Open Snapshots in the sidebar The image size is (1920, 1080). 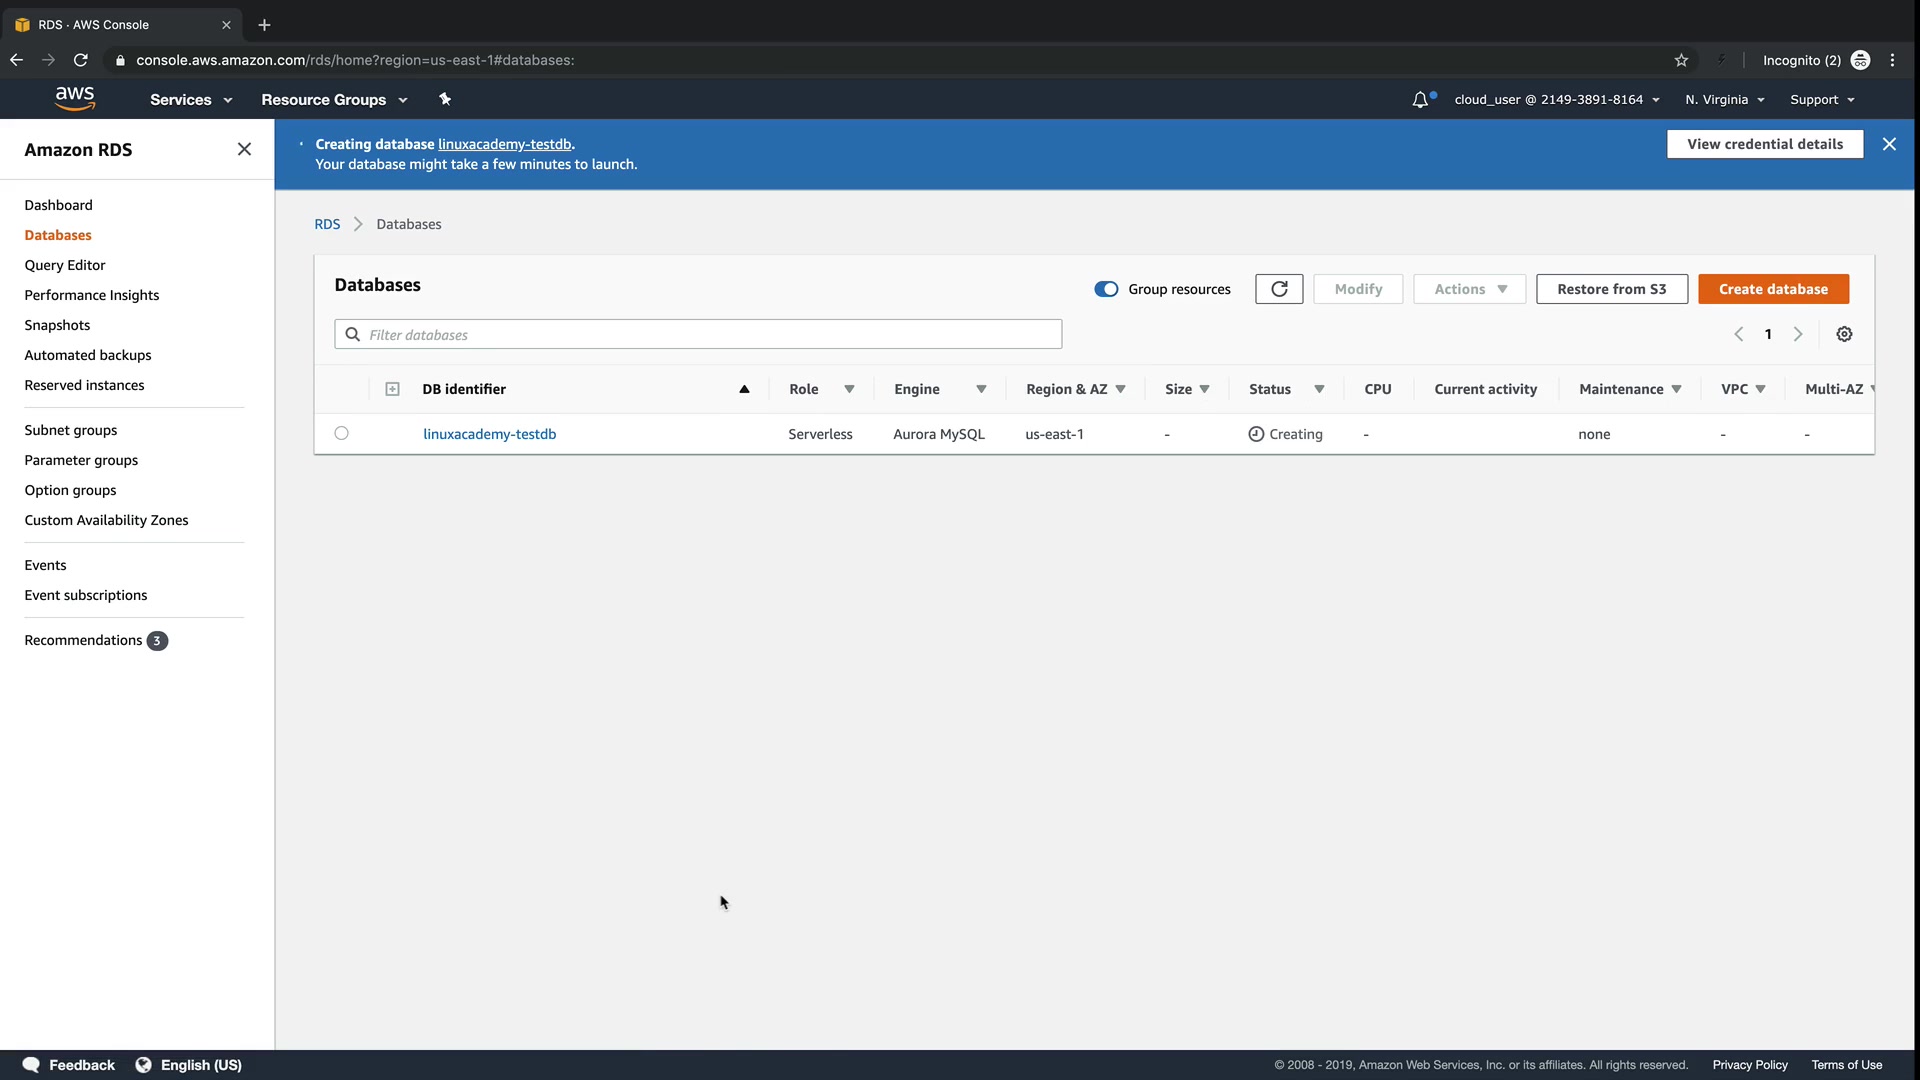(x=57, y=325)
